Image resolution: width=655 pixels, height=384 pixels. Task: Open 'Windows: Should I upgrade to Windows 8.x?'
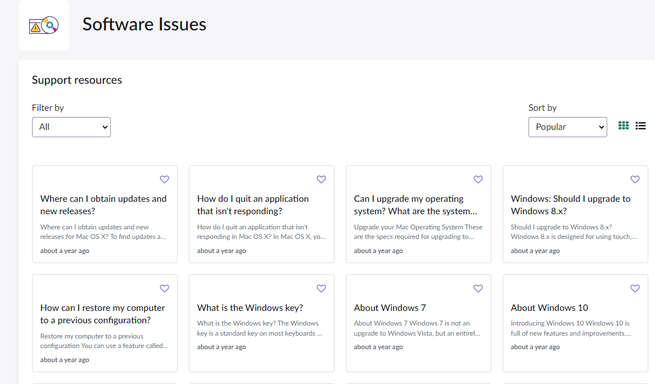(x=571, y=205)
